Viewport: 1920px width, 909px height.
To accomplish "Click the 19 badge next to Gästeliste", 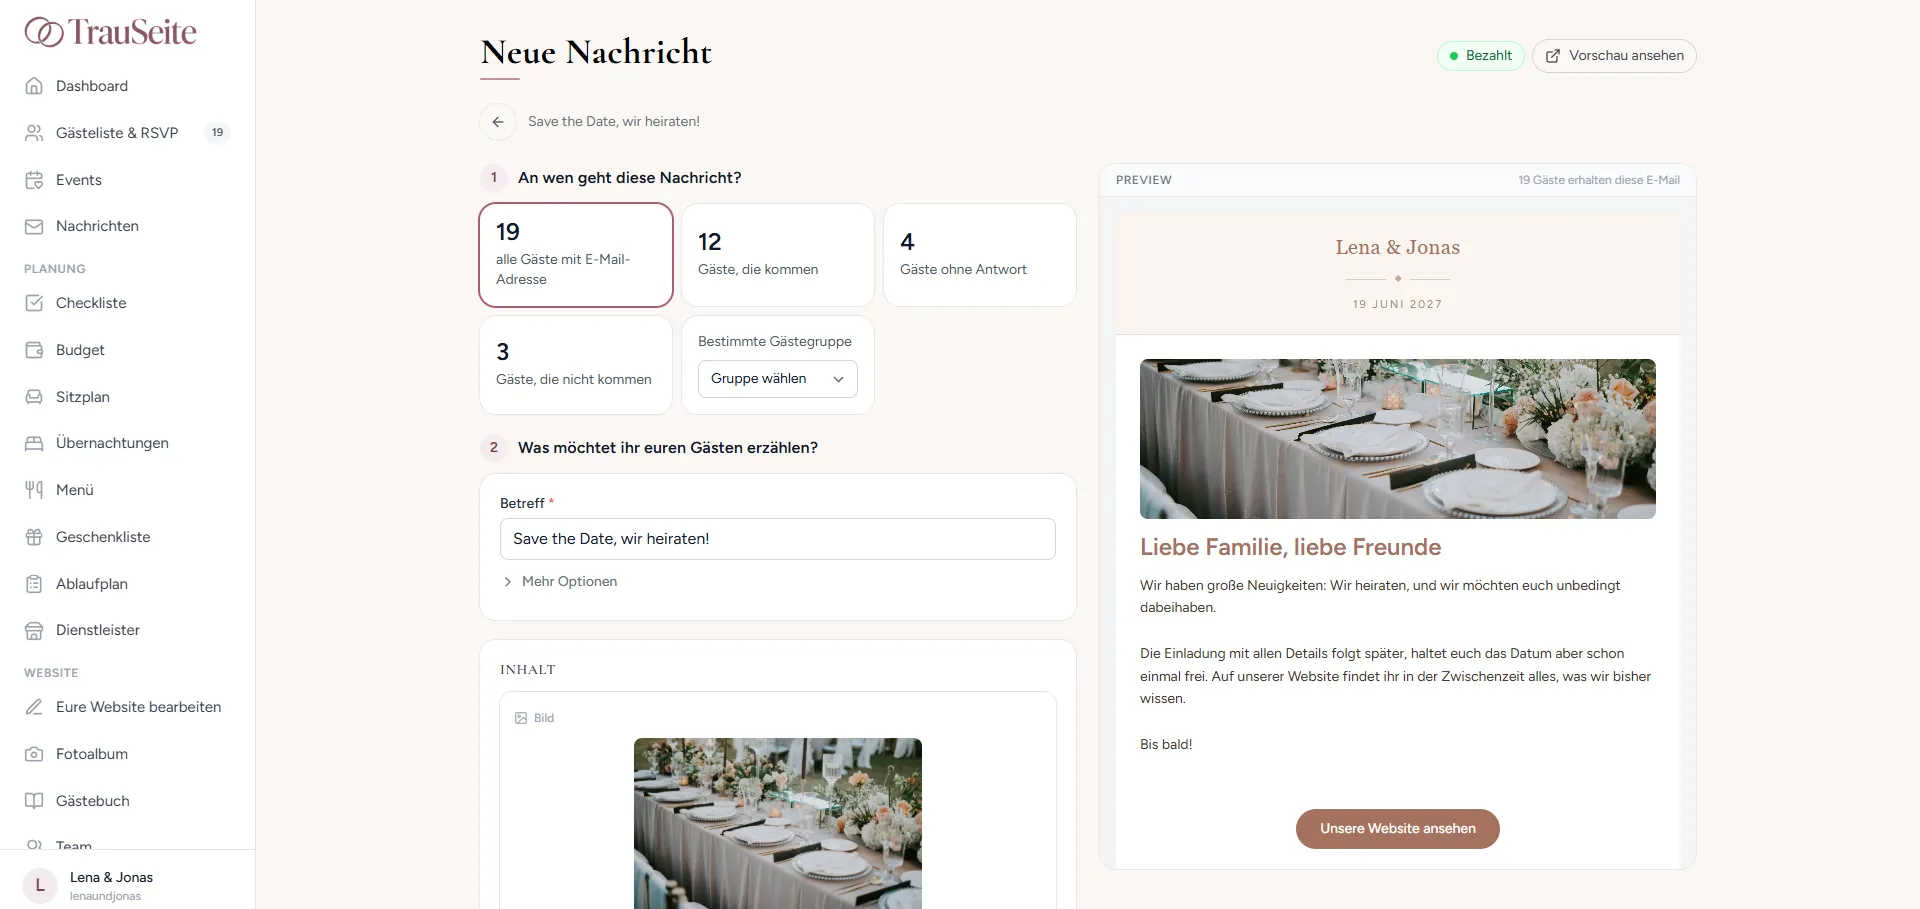I will tap(217, 133).
